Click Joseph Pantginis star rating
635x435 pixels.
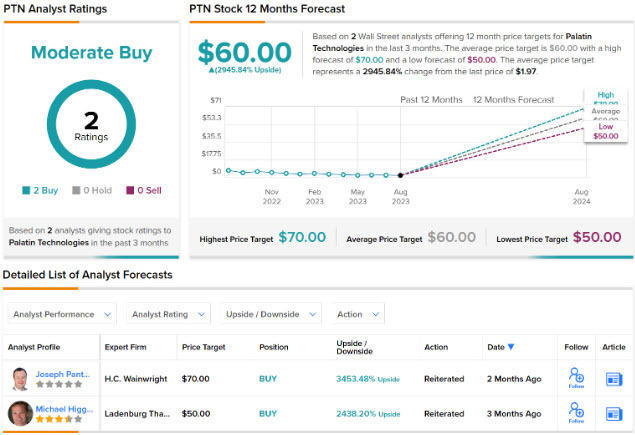(59, 384)
